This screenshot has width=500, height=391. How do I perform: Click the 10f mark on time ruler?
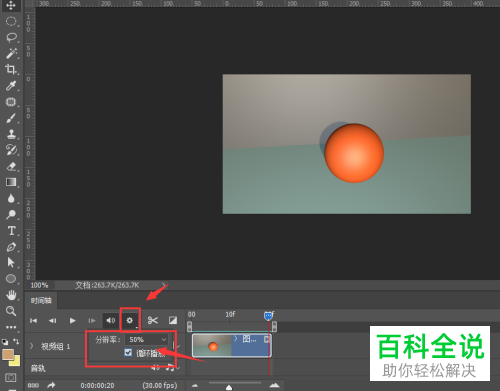(230, 314)
